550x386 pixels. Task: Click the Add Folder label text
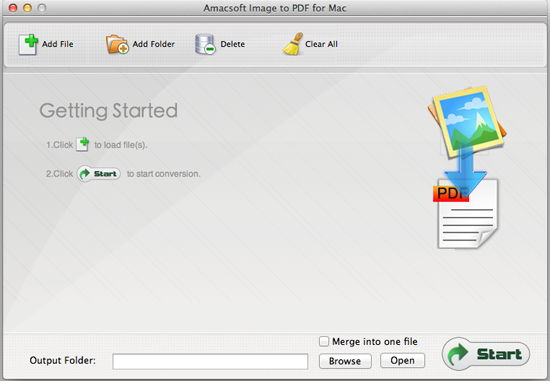click(x=154, y=44)
